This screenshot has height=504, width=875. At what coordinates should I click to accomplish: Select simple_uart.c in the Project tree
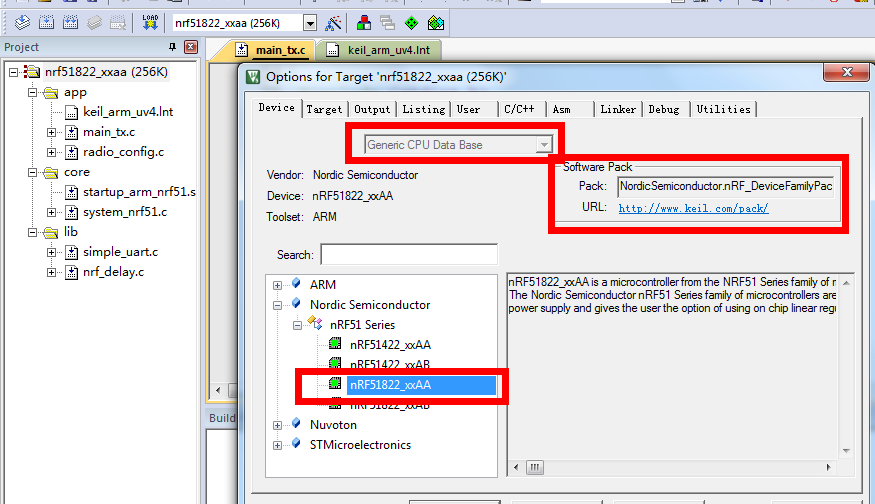point(121,252)
